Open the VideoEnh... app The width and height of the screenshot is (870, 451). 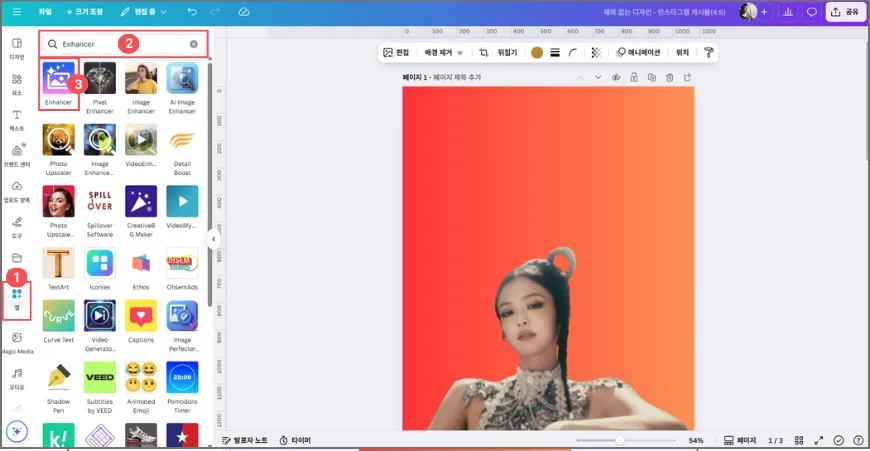tap(141, 145)
